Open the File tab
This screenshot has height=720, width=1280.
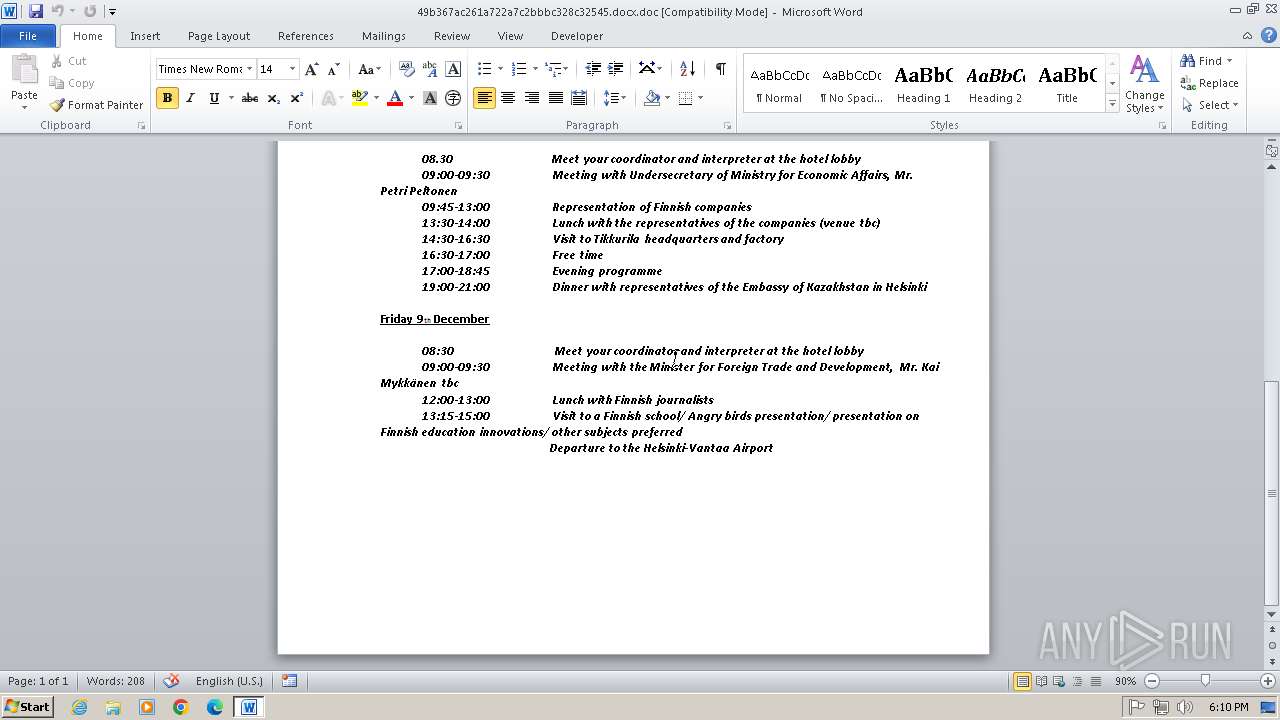point(28,36)
